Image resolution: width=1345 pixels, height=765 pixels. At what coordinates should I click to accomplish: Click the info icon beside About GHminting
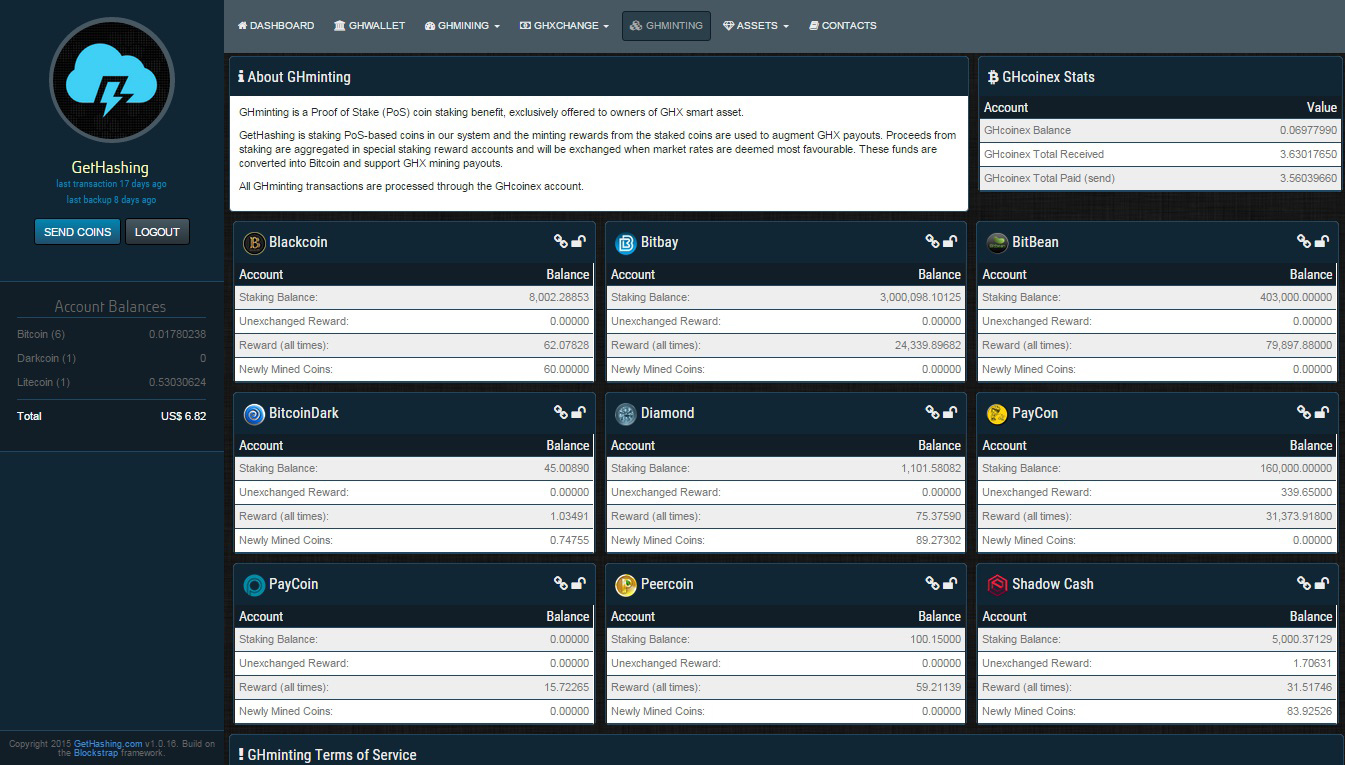coord(241,76)
